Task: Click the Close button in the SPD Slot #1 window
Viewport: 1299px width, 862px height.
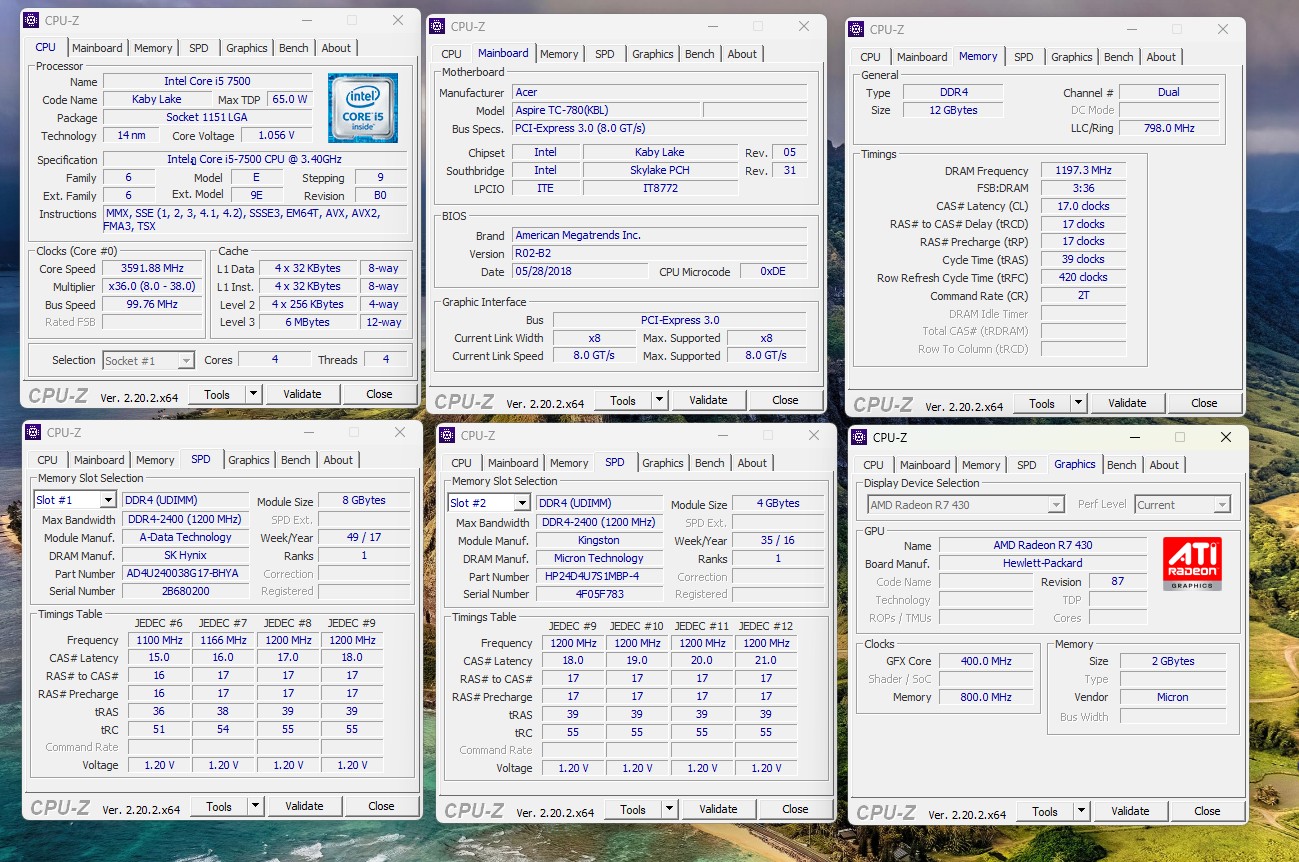Action: pyautogui.click(x=381, y=806)
